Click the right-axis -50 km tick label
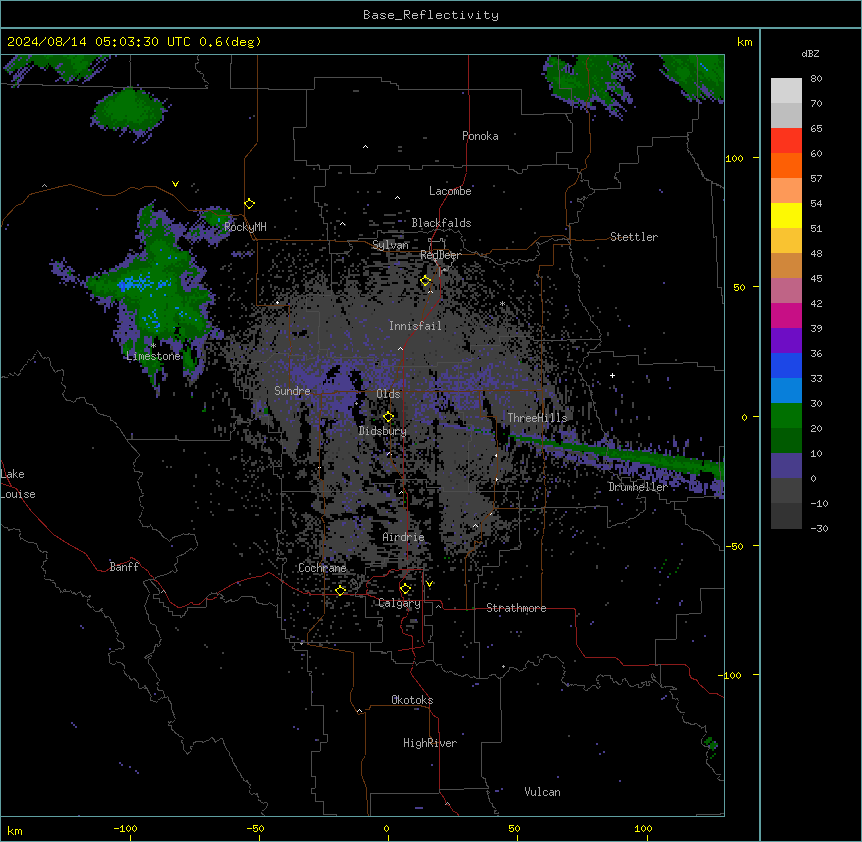 click(x=734, y=546)
